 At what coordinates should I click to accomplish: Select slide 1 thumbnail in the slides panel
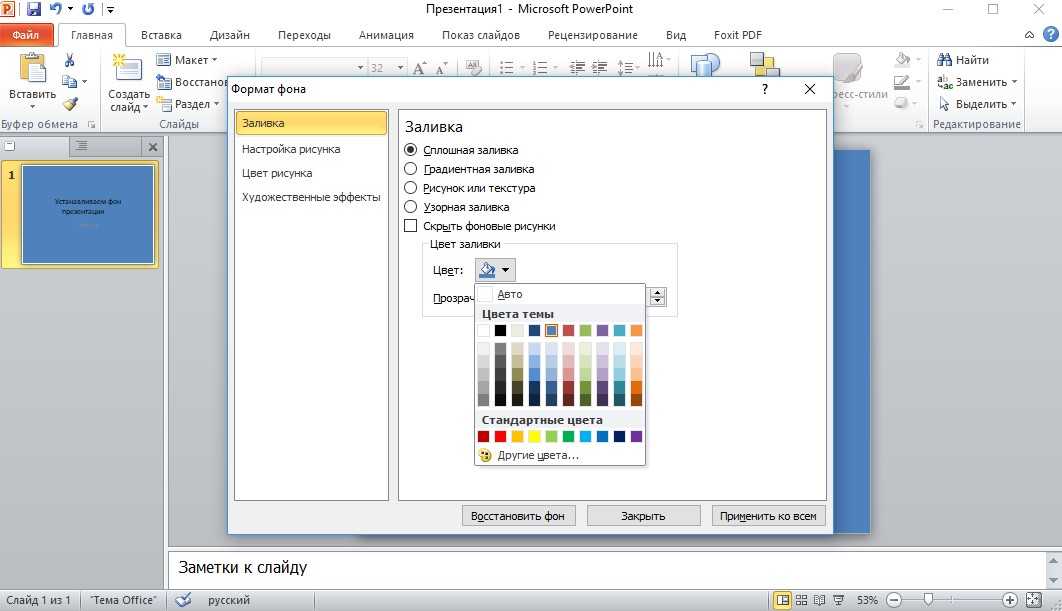coord(88,214)
